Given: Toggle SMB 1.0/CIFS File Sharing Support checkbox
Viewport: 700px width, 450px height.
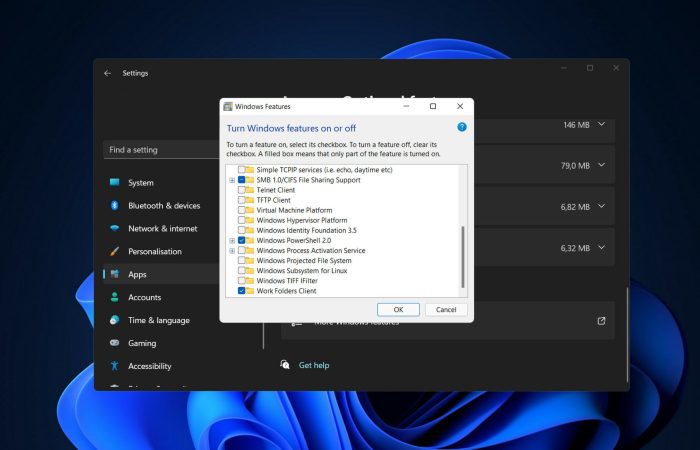Looking at the screenshot, I should (x=241, y=180).
